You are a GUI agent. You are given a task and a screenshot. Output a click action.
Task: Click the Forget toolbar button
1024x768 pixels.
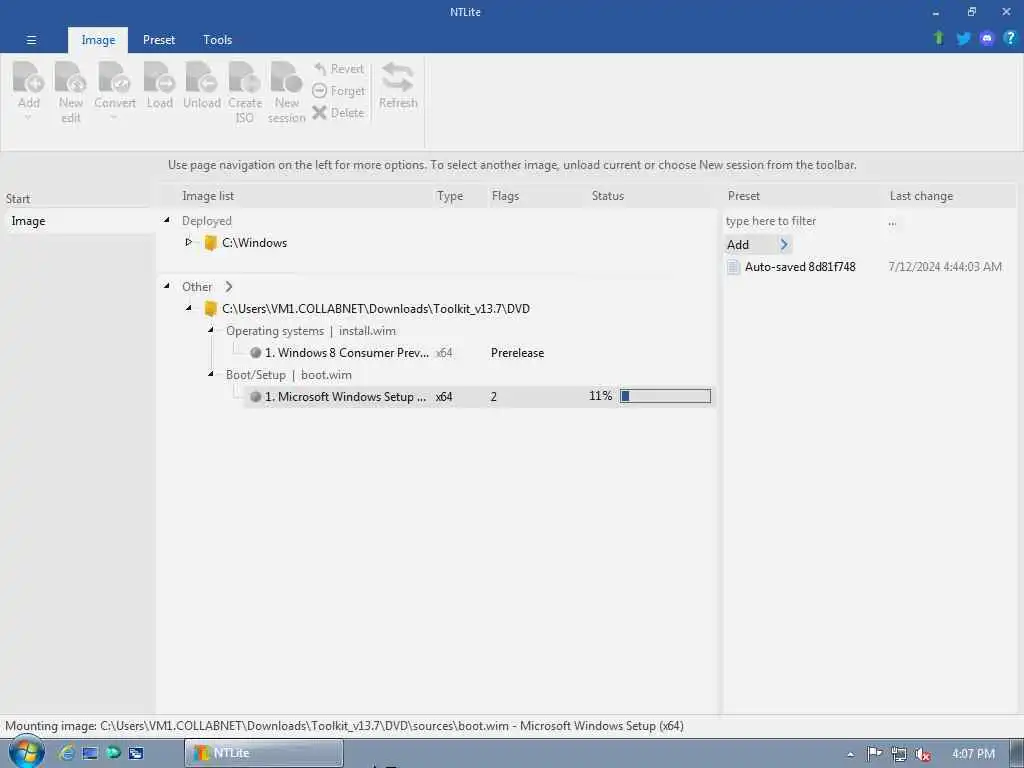(x=338, y=91)
